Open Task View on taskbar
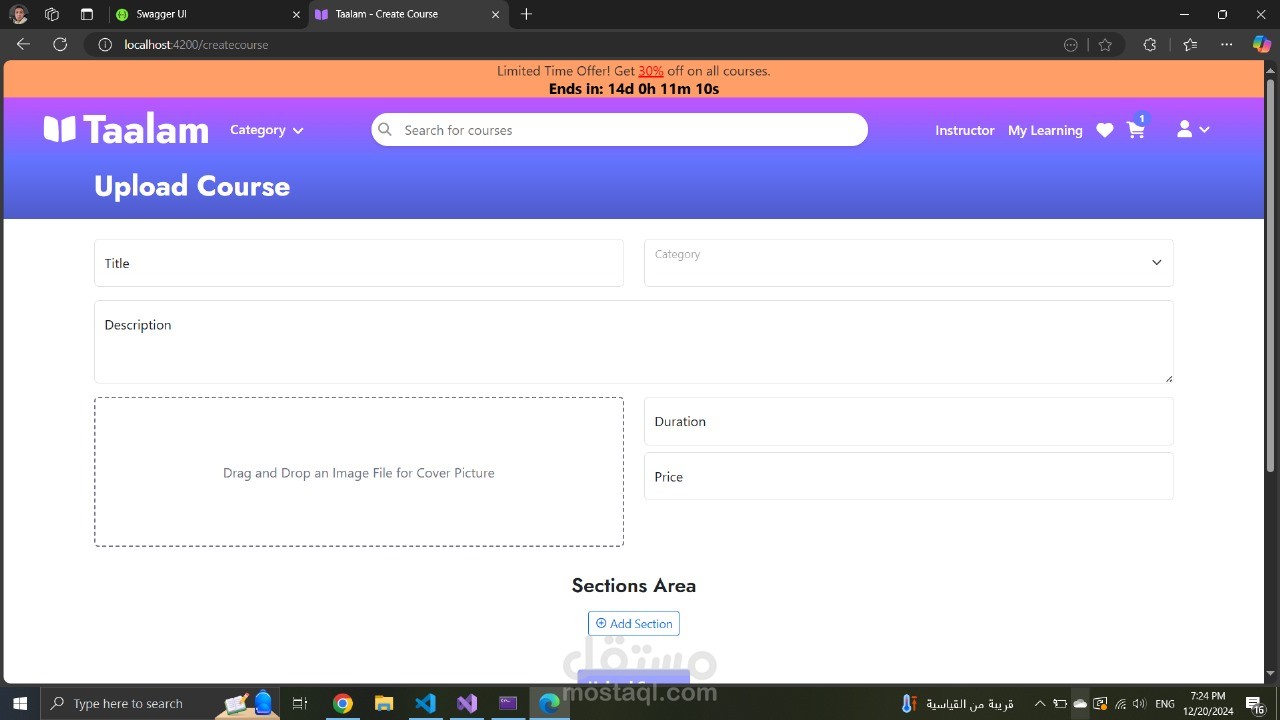Screen dimensions: 1280x720 click(x=300, y=703)
